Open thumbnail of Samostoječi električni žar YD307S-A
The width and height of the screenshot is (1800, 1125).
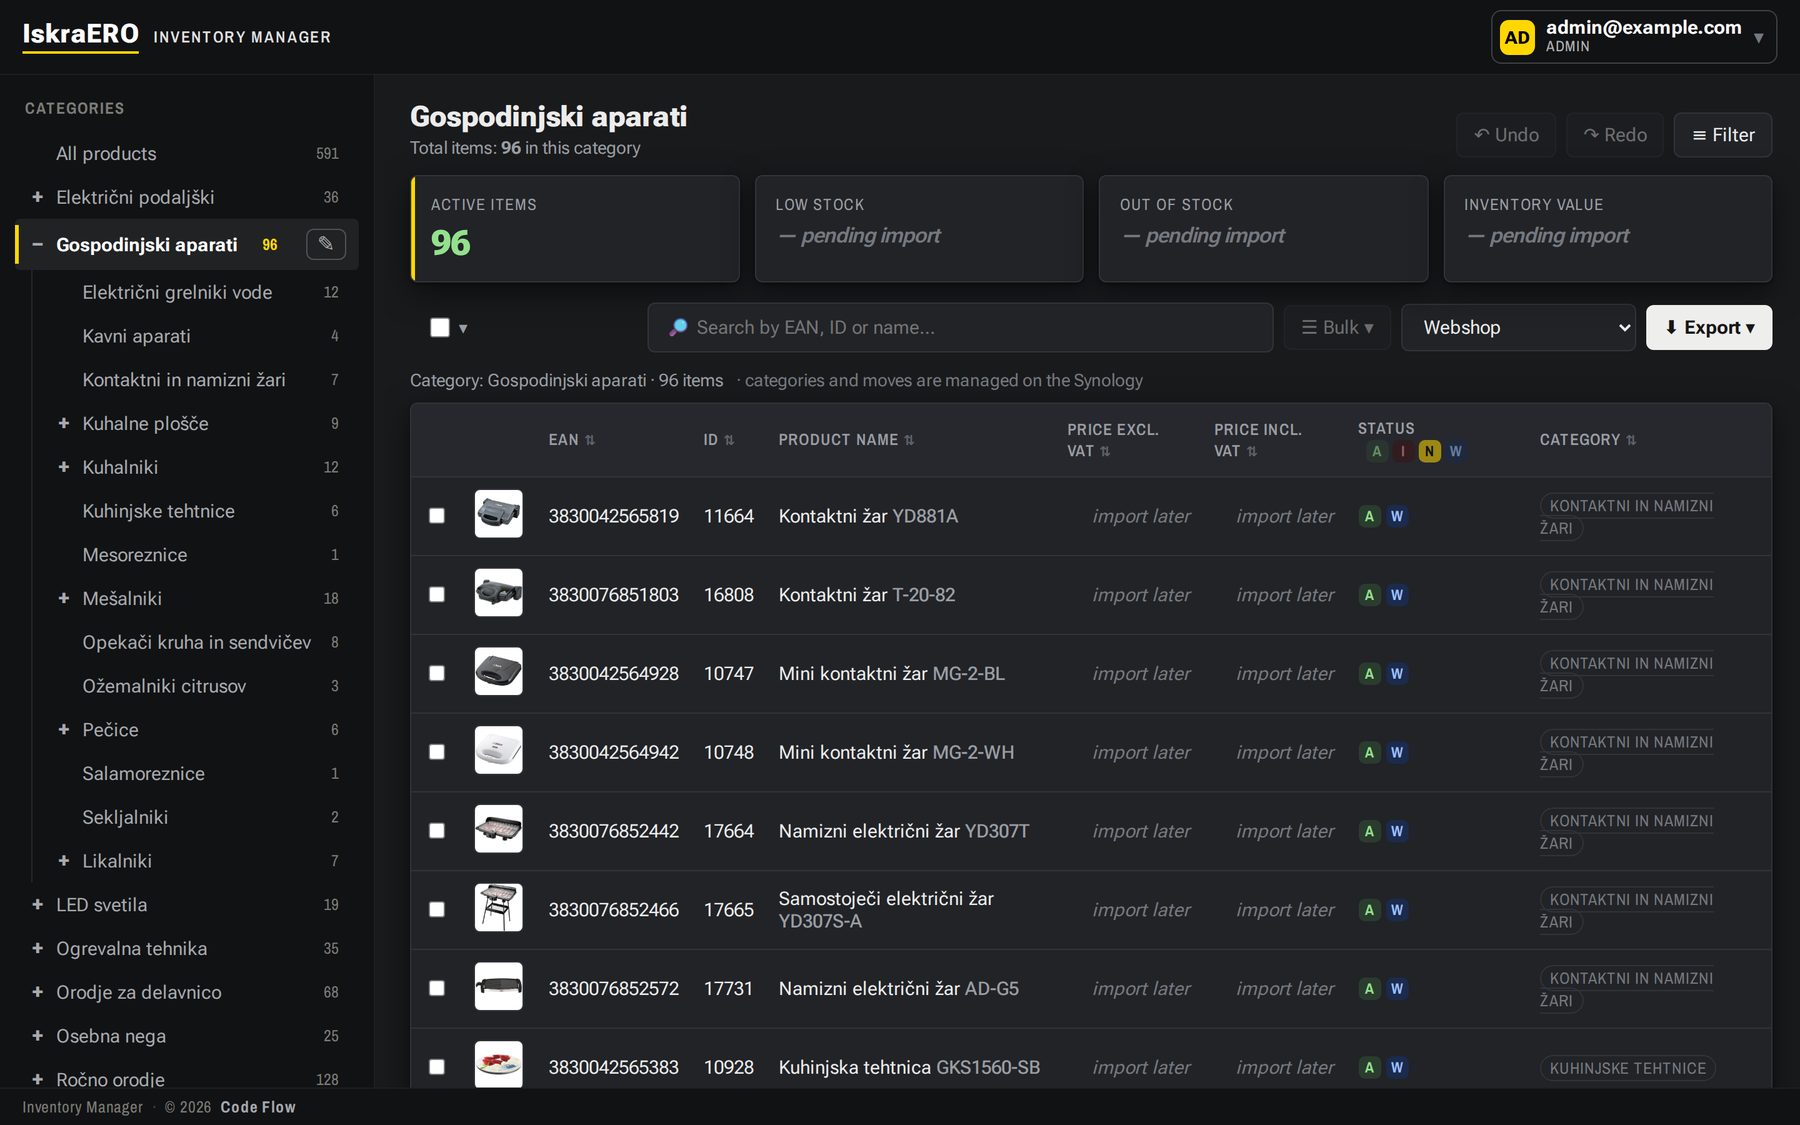[x=498, y=909]
